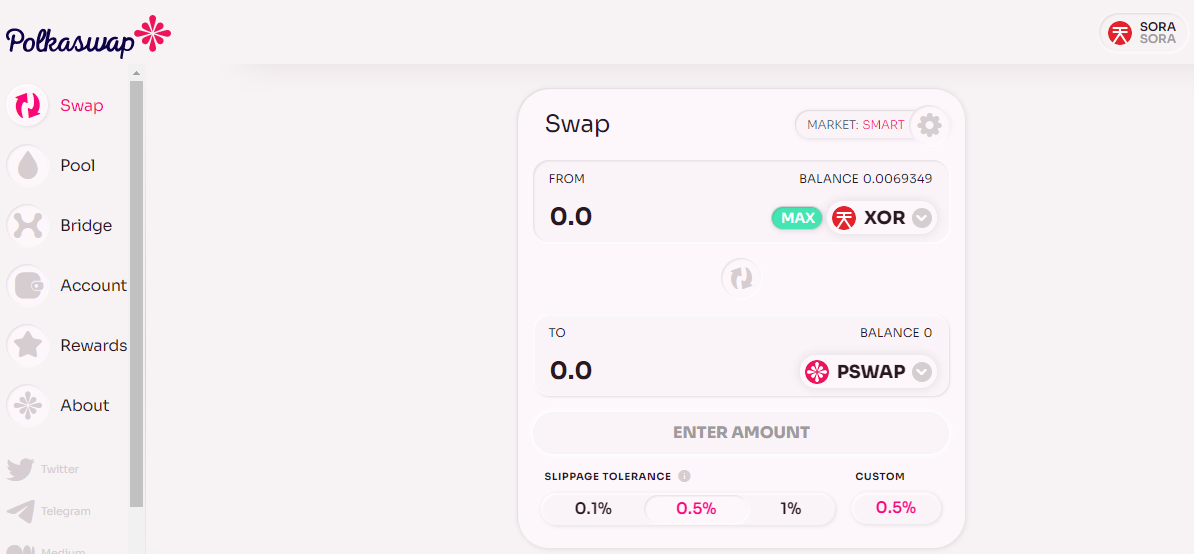The image size is (1194, 554).
Task: Open Telegram link in sidebar
Action: 49,511
